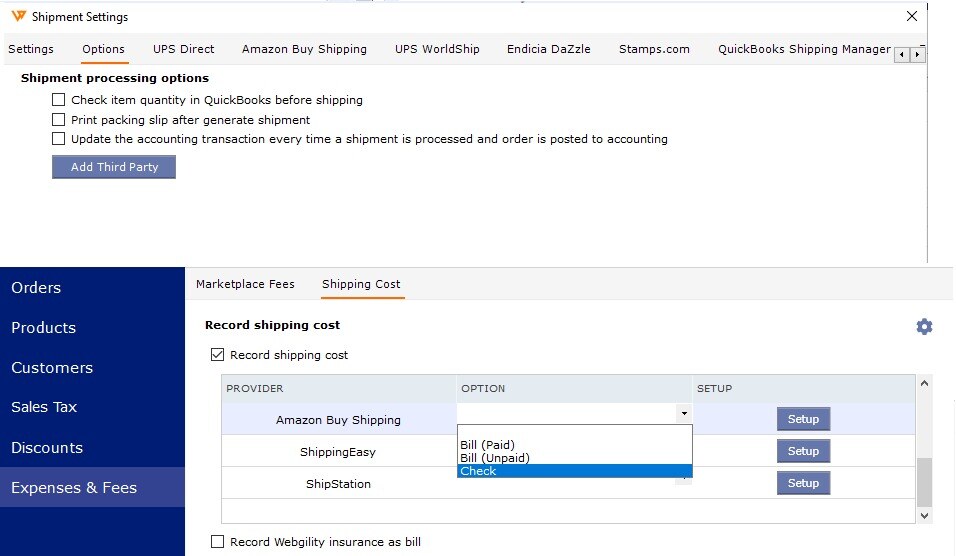
Task: Click the Webgility logo in Shipment Settings
Action: coord(18,16)
